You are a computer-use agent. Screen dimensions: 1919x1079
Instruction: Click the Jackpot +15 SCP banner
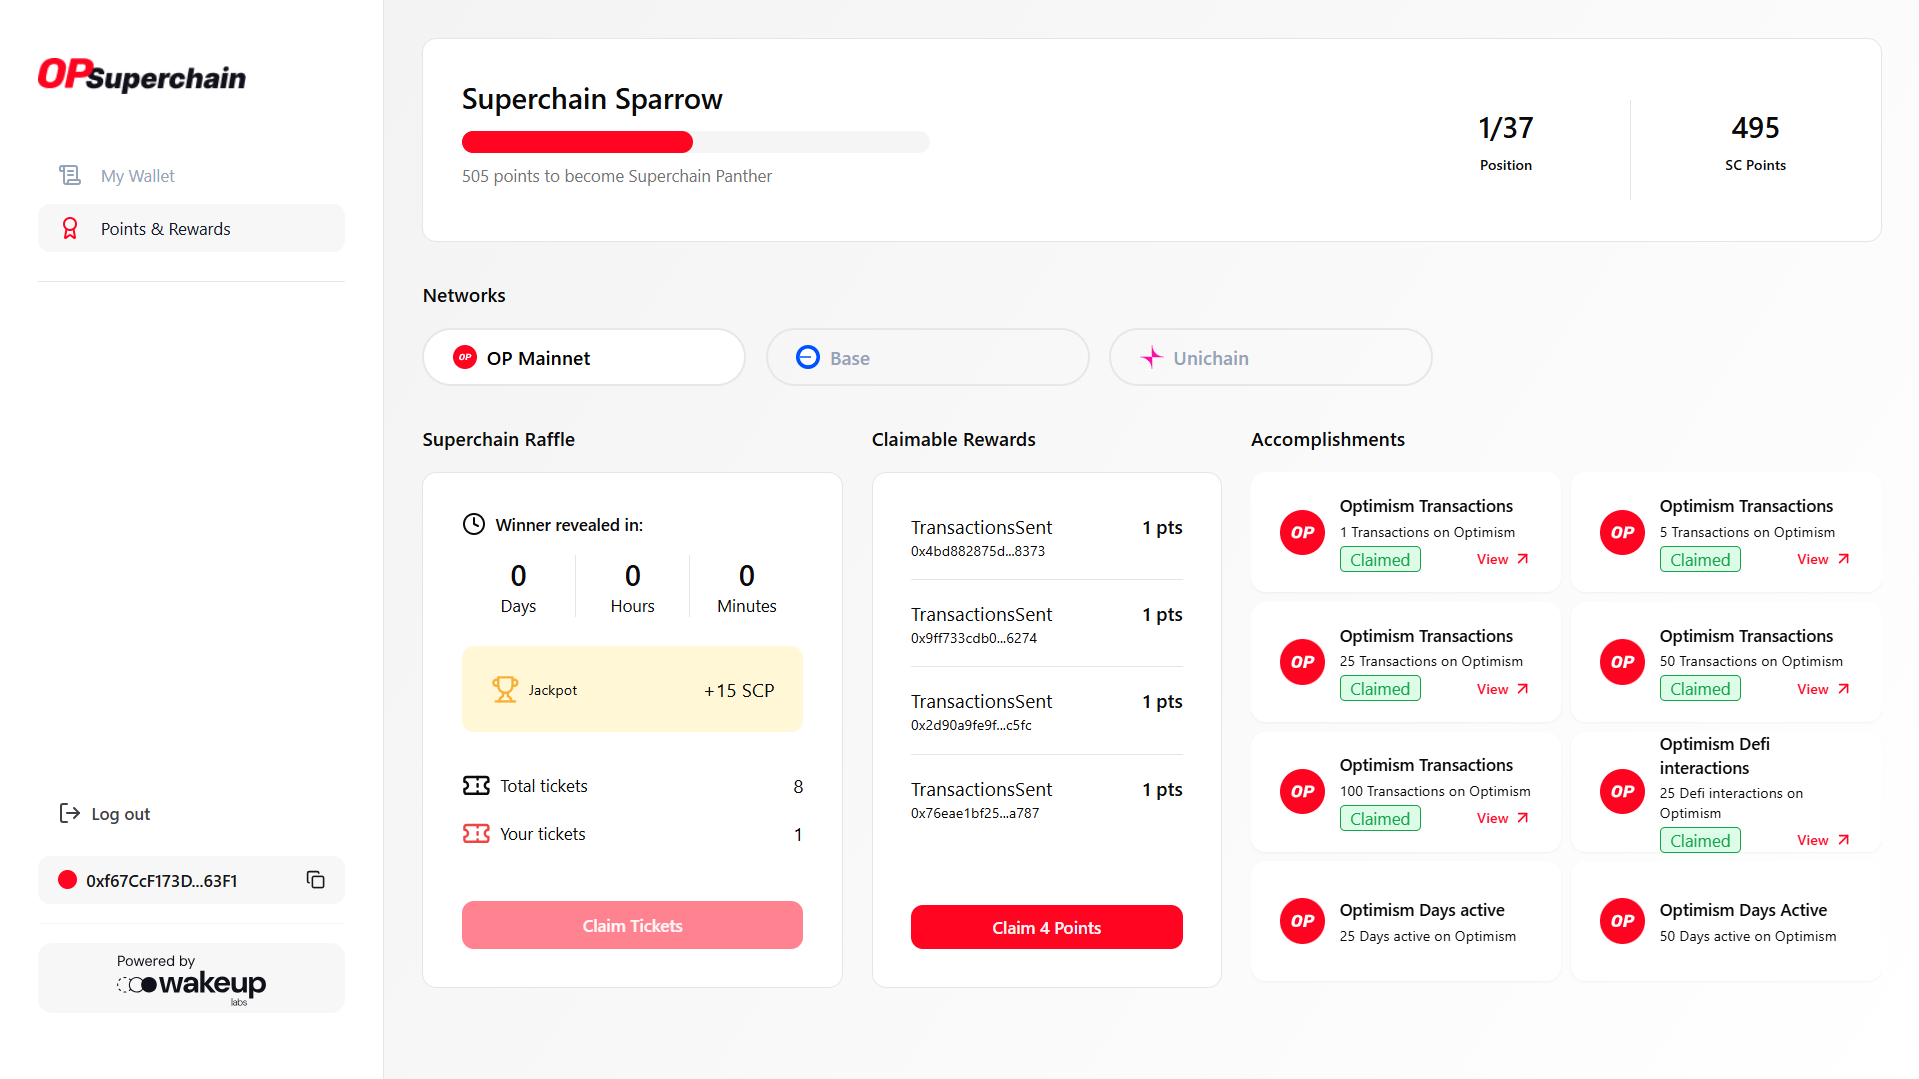(x=632, y=689)
